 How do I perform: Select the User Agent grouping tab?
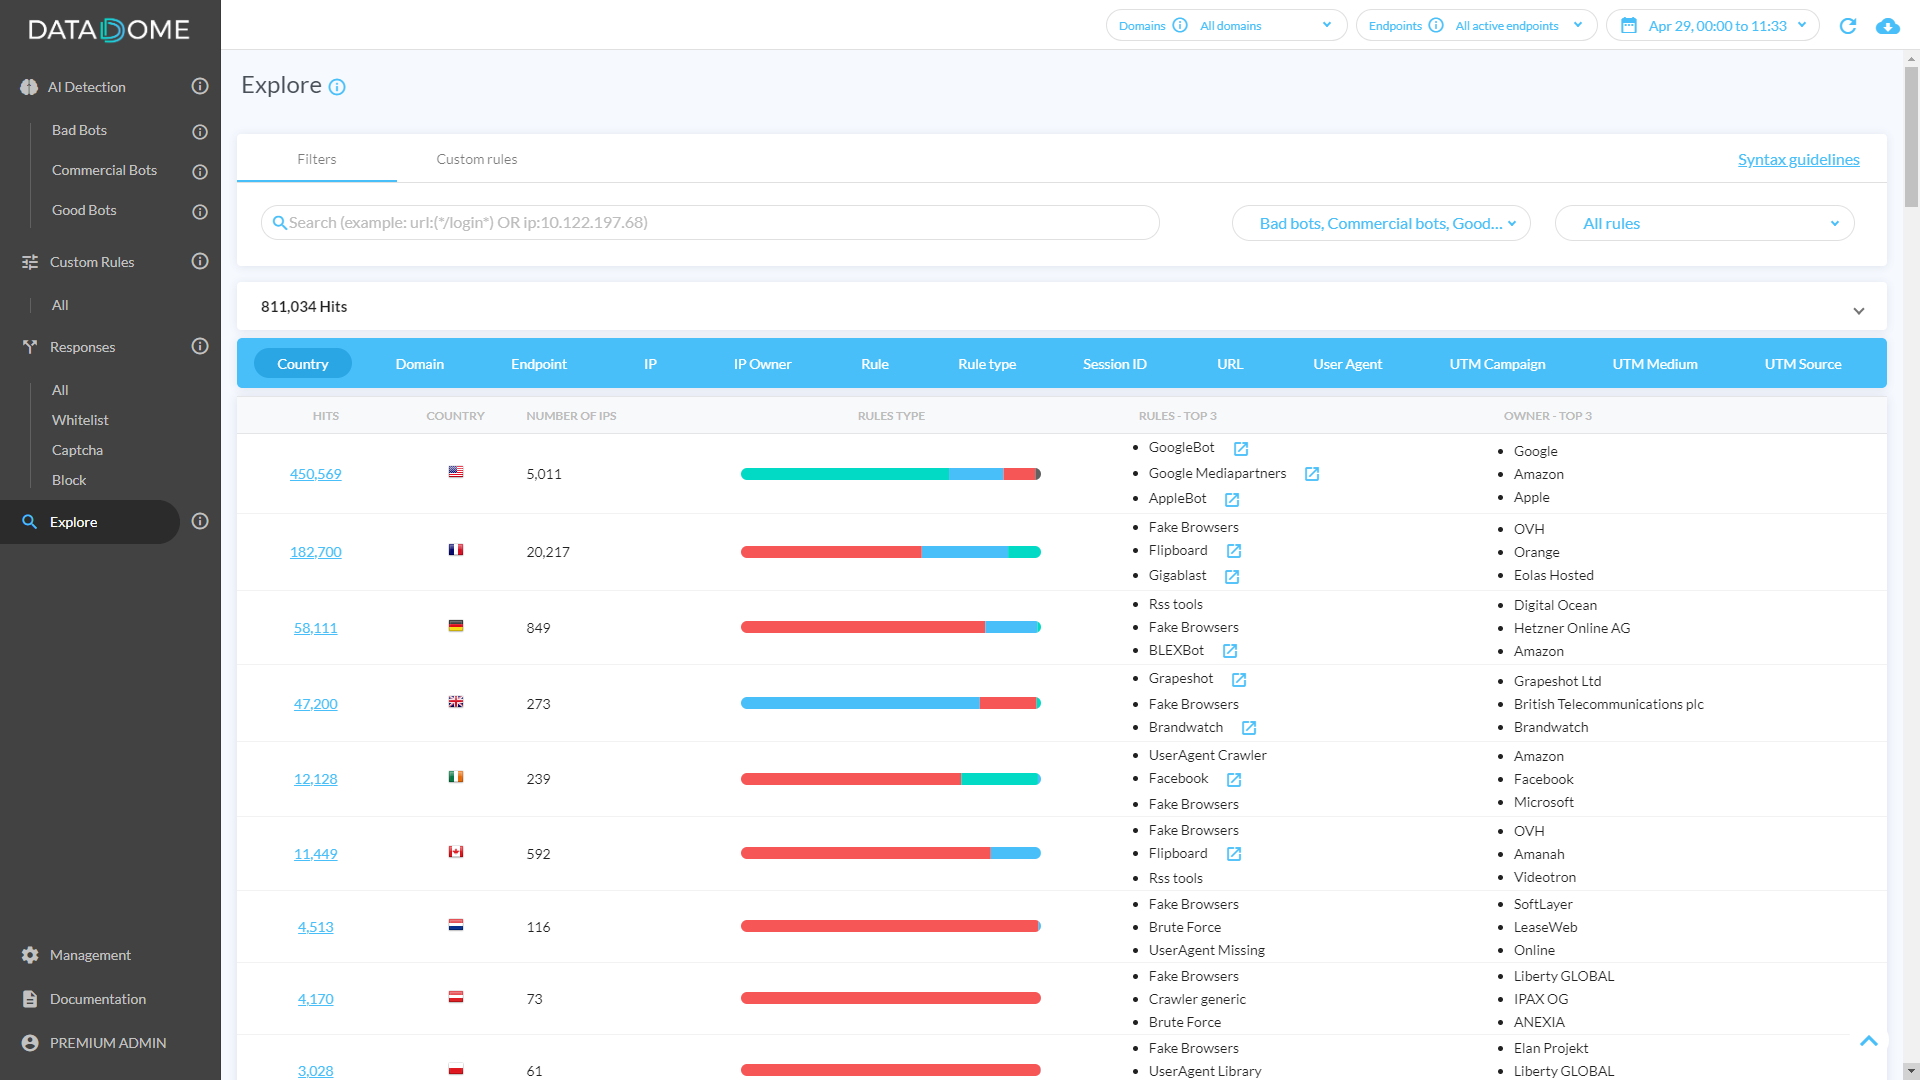pos(1347,364)
